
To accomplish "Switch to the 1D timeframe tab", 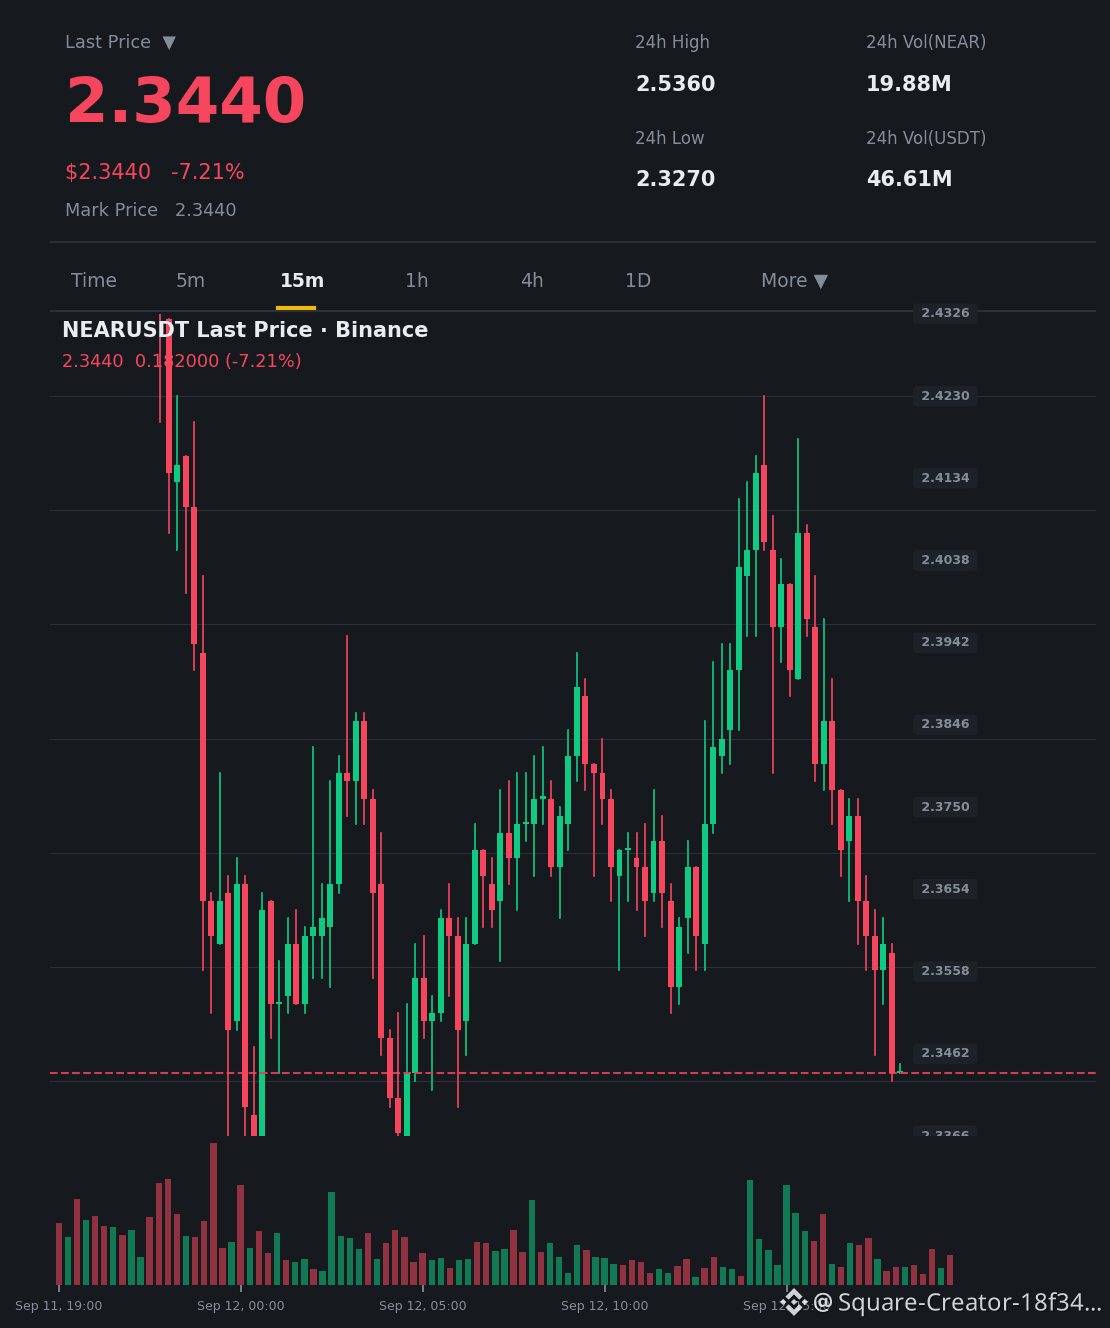I will pyautogui.click(x=638, y=281).
